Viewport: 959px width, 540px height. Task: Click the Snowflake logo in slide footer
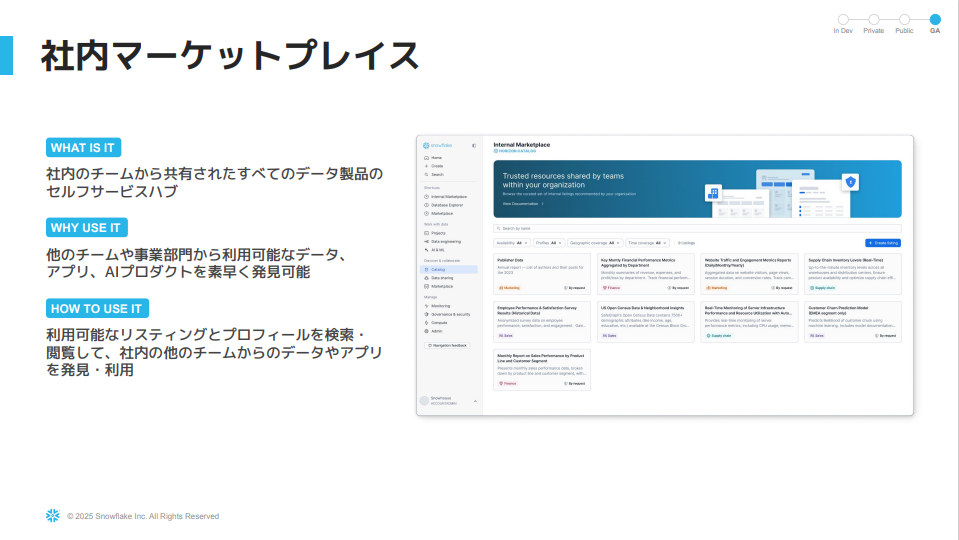pyautogui.click(x=53, y=516)
